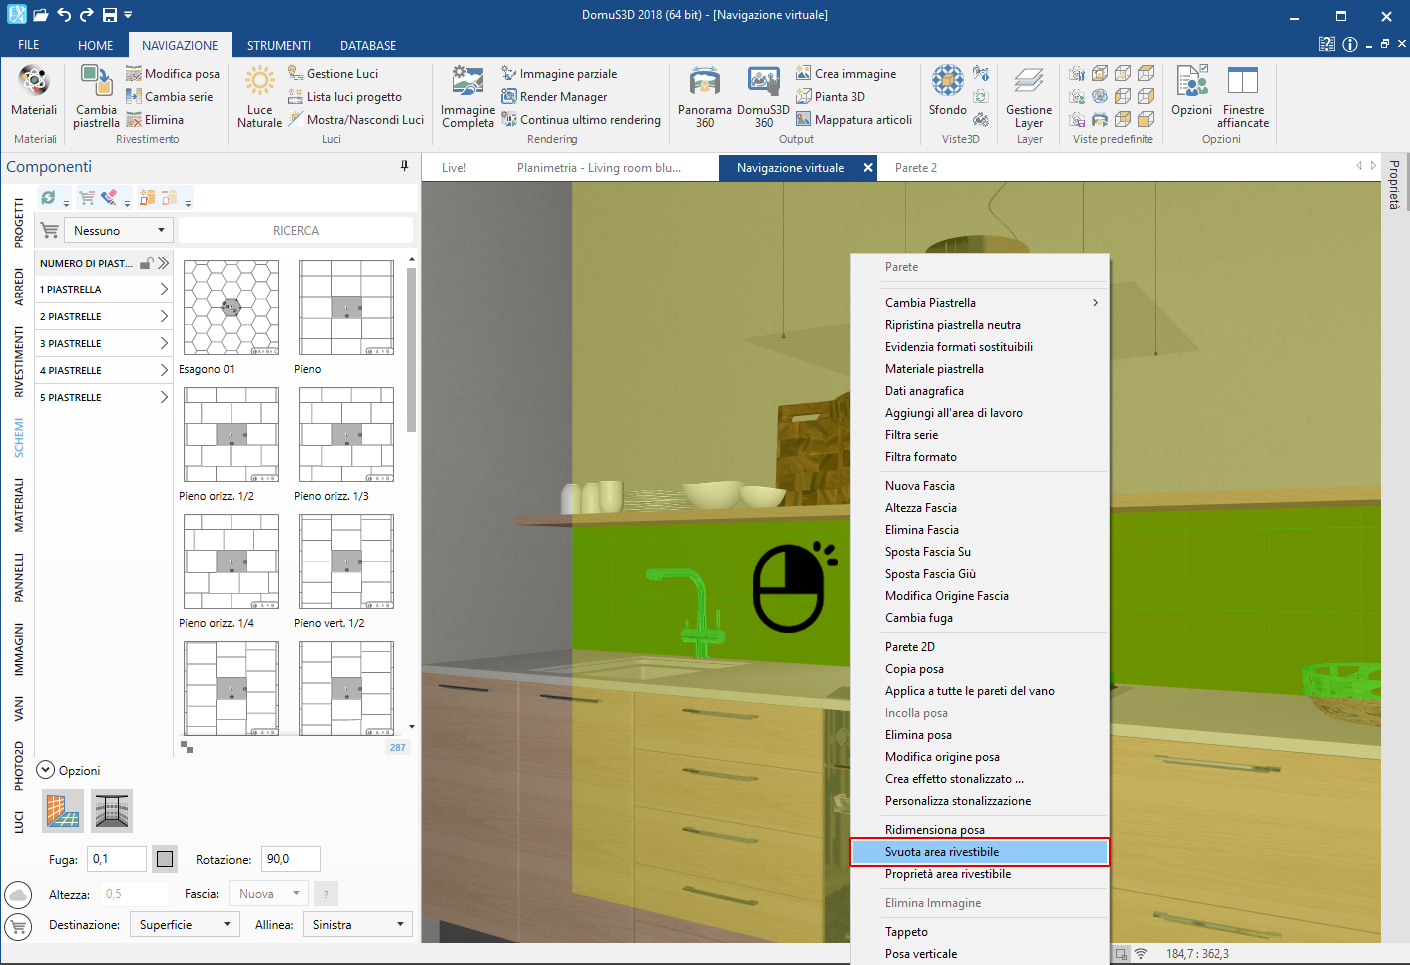Open Gestione Layer
Screen dimensions: 1410x965
(1029, 96)
